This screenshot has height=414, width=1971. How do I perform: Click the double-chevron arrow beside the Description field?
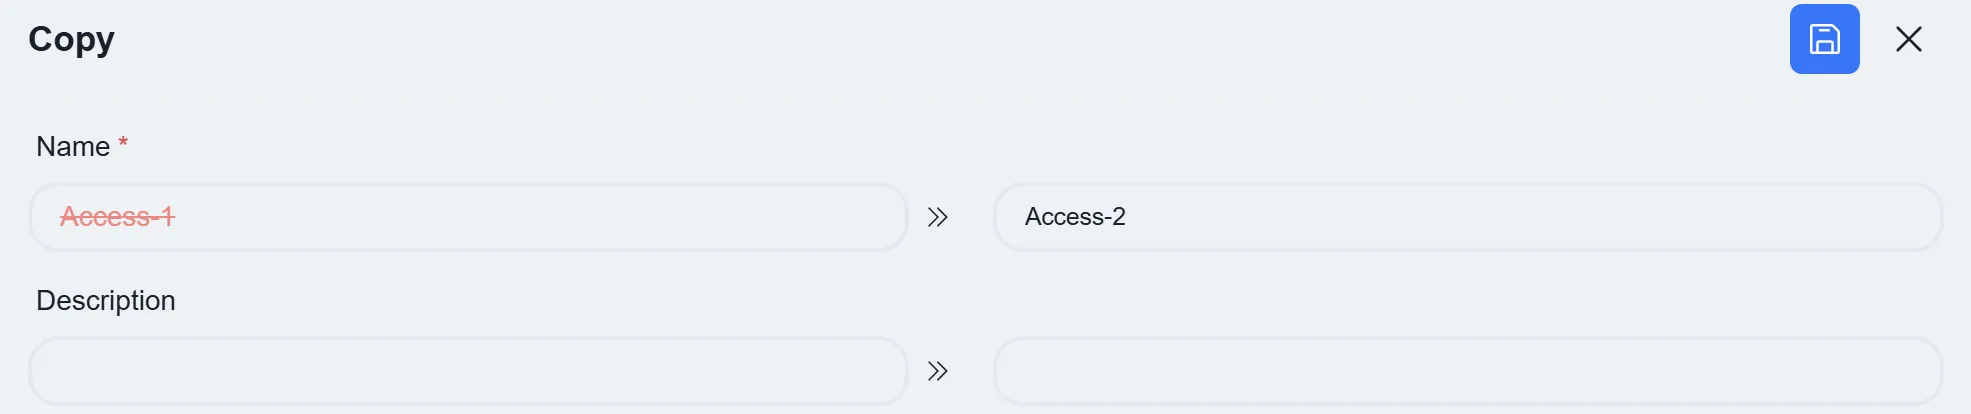(937, 371)
